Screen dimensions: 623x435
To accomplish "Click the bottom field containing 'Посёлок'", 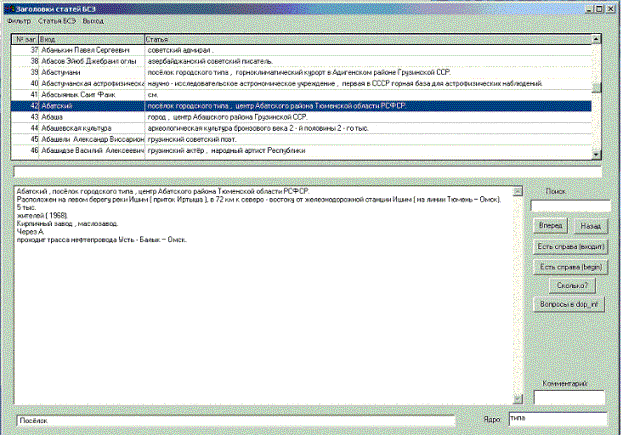I will click(235, 421).
